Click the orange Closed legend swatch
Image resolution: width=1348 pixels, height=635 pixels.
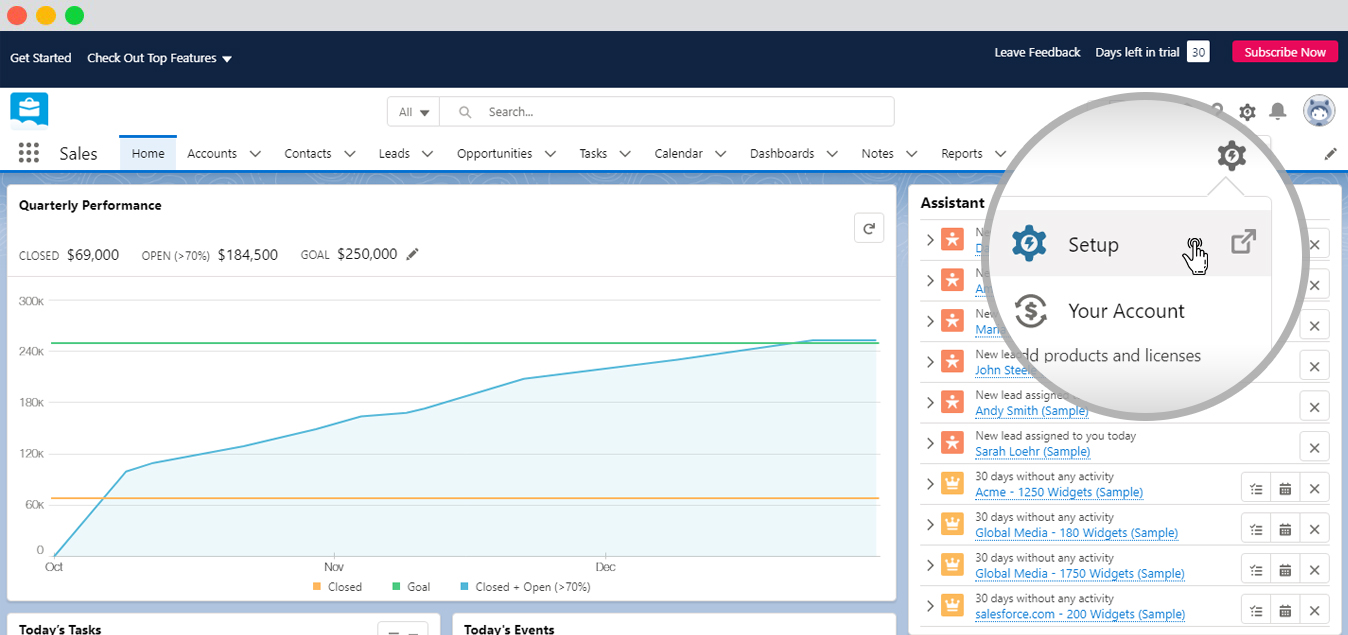pyautogui.click(x=317, y=587)
